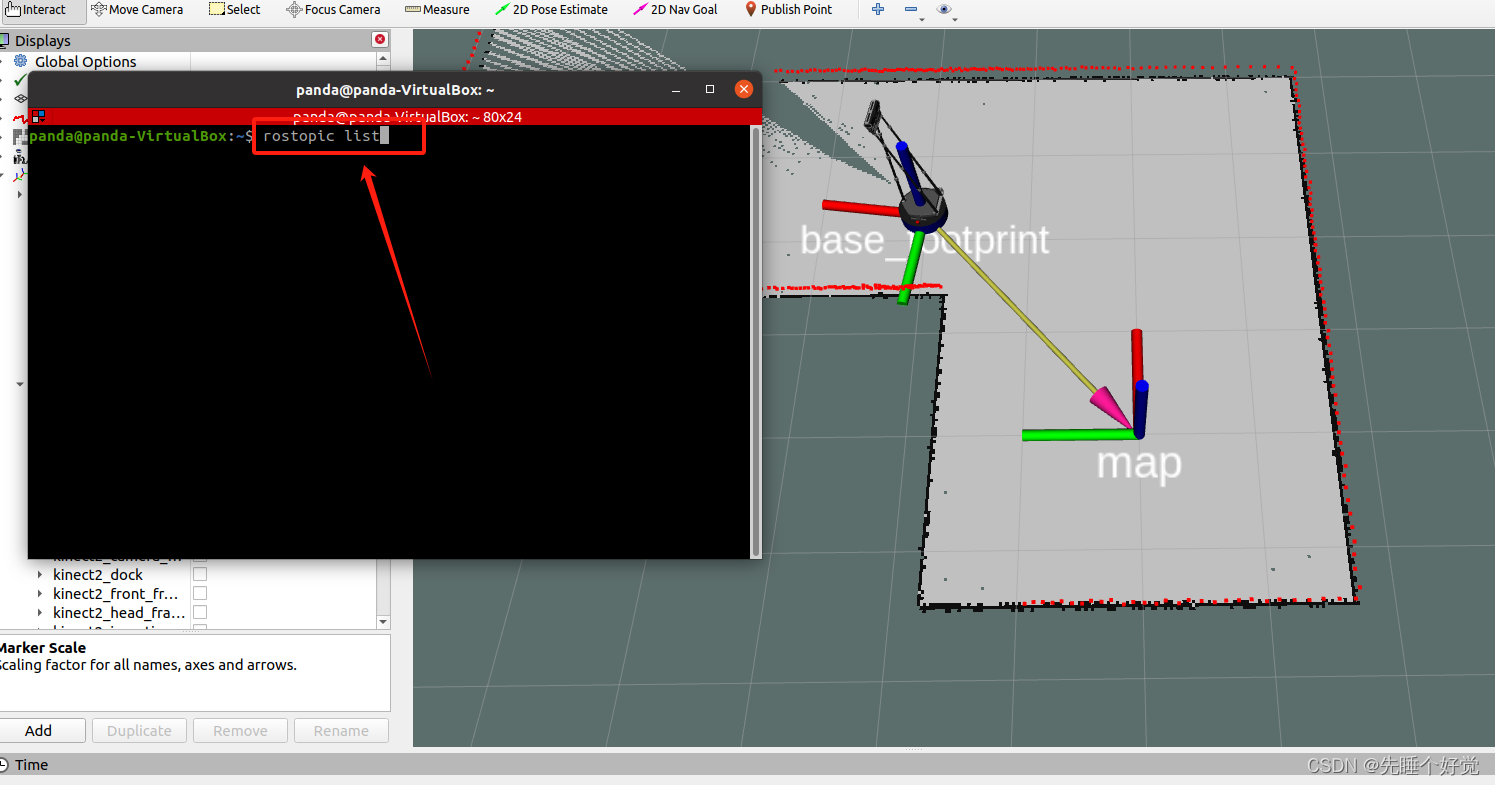Click the grid display icon in Displays list
Screen dimensions: 1495x785
21,99
